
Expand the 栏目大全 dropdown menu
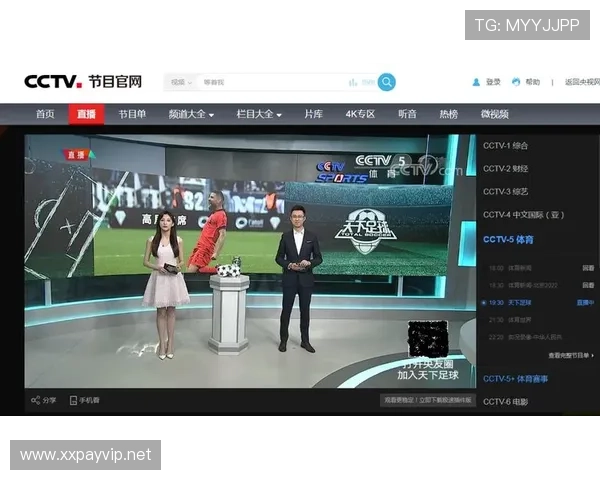pos(258,114)
